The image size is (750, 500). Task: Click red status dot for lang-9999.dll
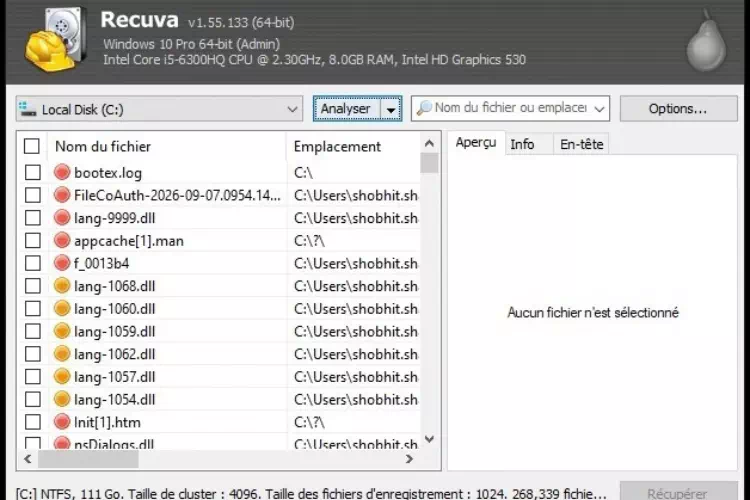tap(62, 217)
